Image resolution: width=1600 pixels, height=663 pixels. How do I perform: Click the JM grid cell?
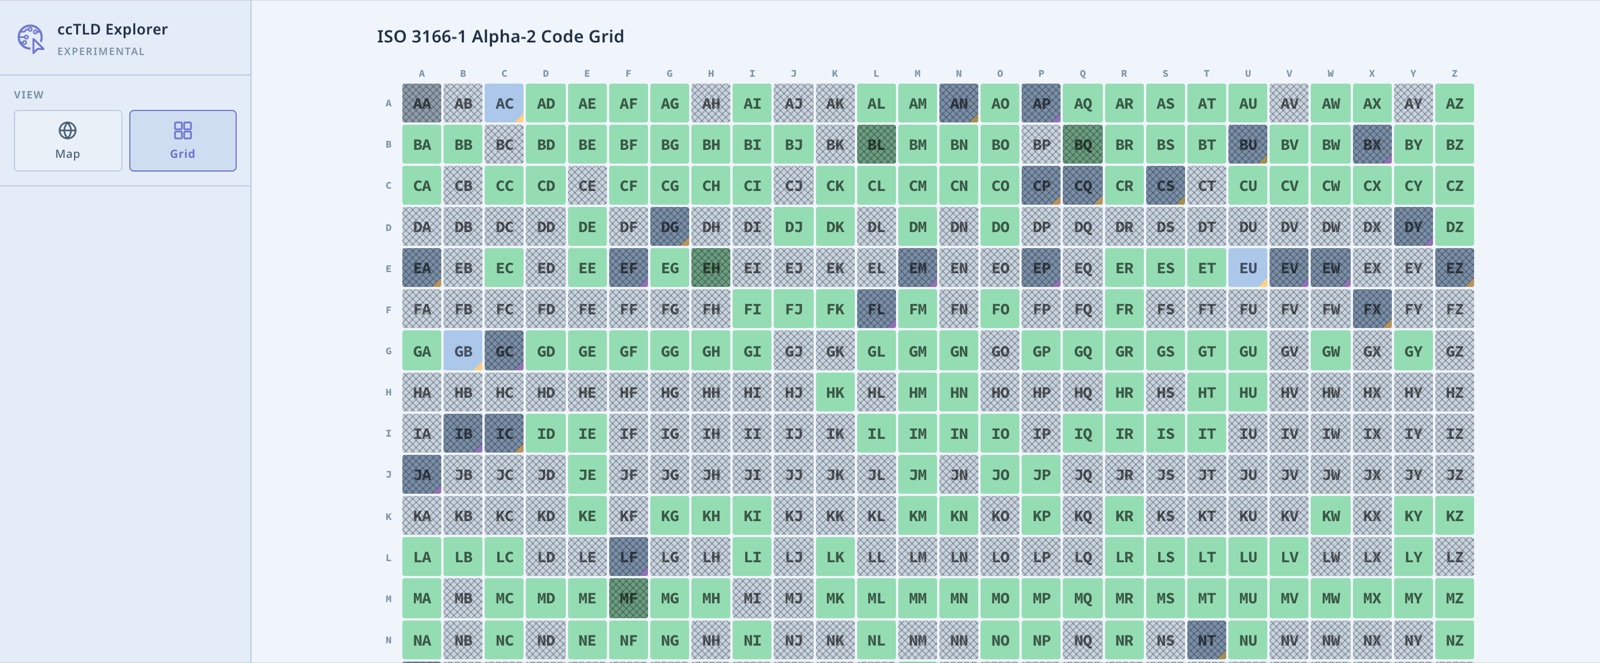point(917,475)
